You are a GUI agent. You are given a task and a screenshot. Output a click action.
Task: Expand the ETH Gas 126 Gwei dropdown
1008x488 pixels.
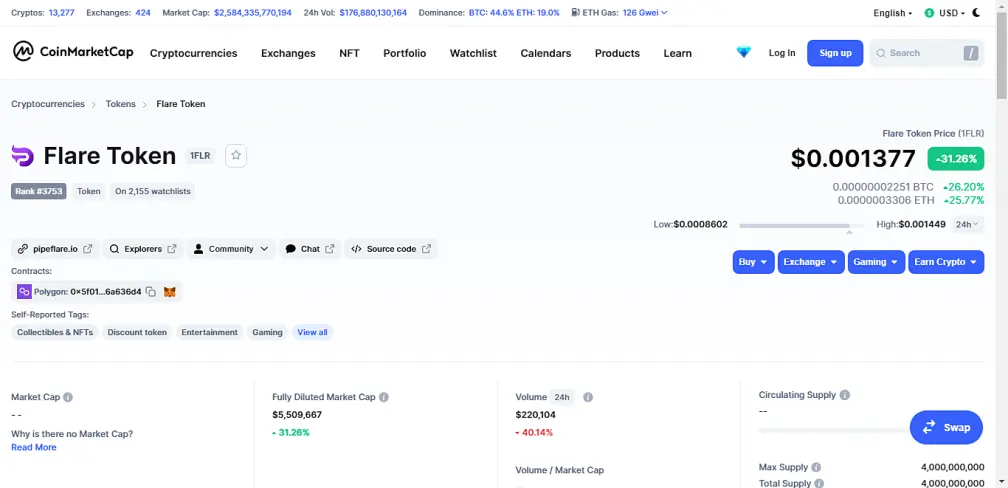[645, 12]
